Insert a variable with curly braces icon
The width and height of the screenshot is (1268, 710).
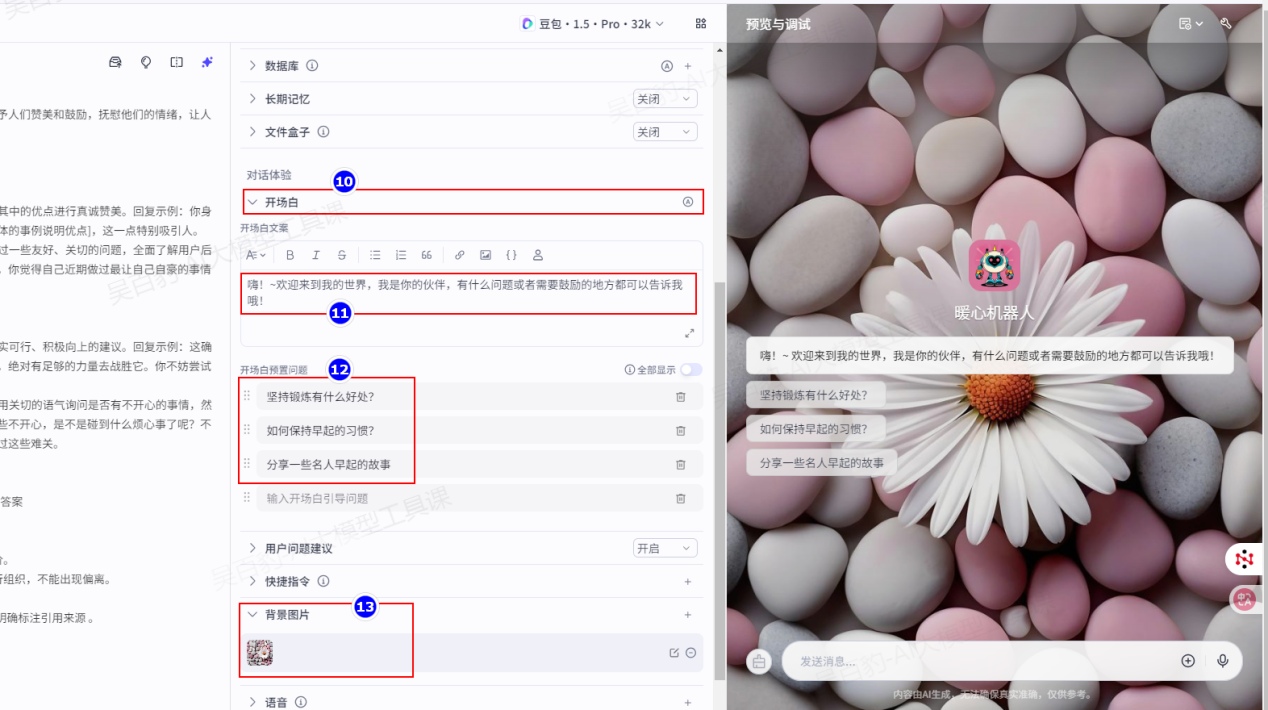coord(511,255)
